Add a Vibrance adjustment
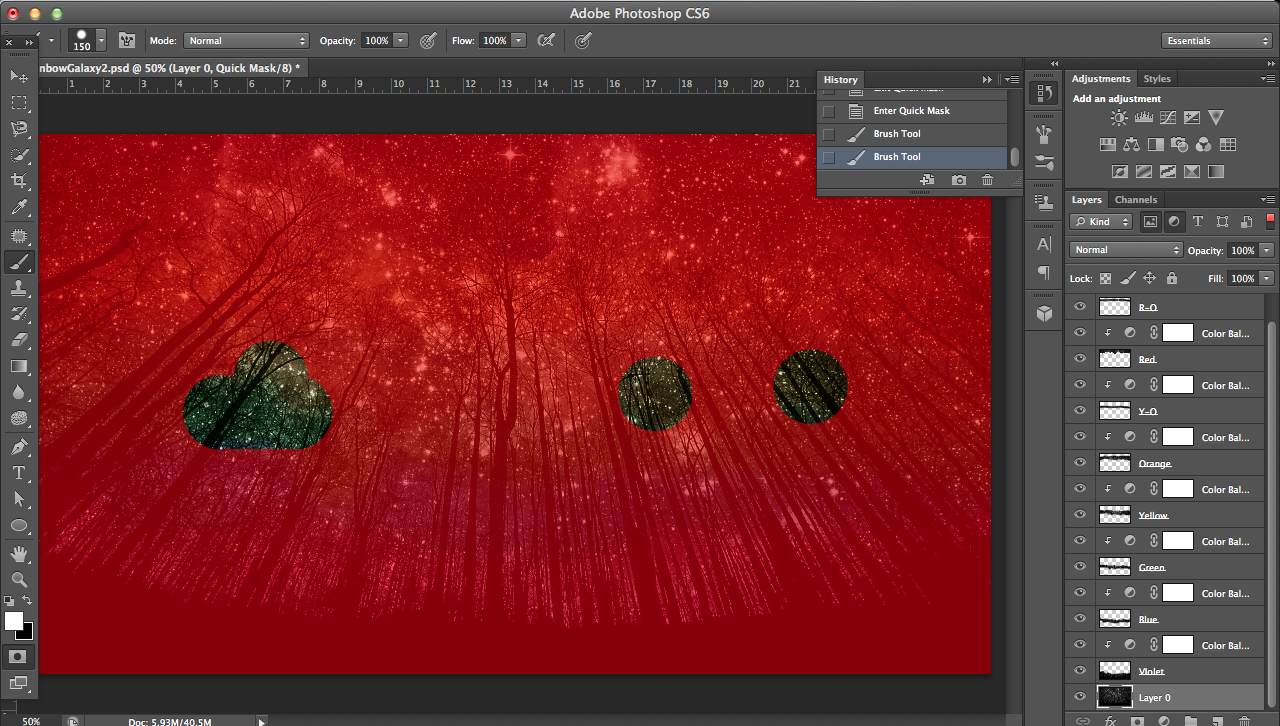Screen dimensions: 1280x726 [1215, 118]
